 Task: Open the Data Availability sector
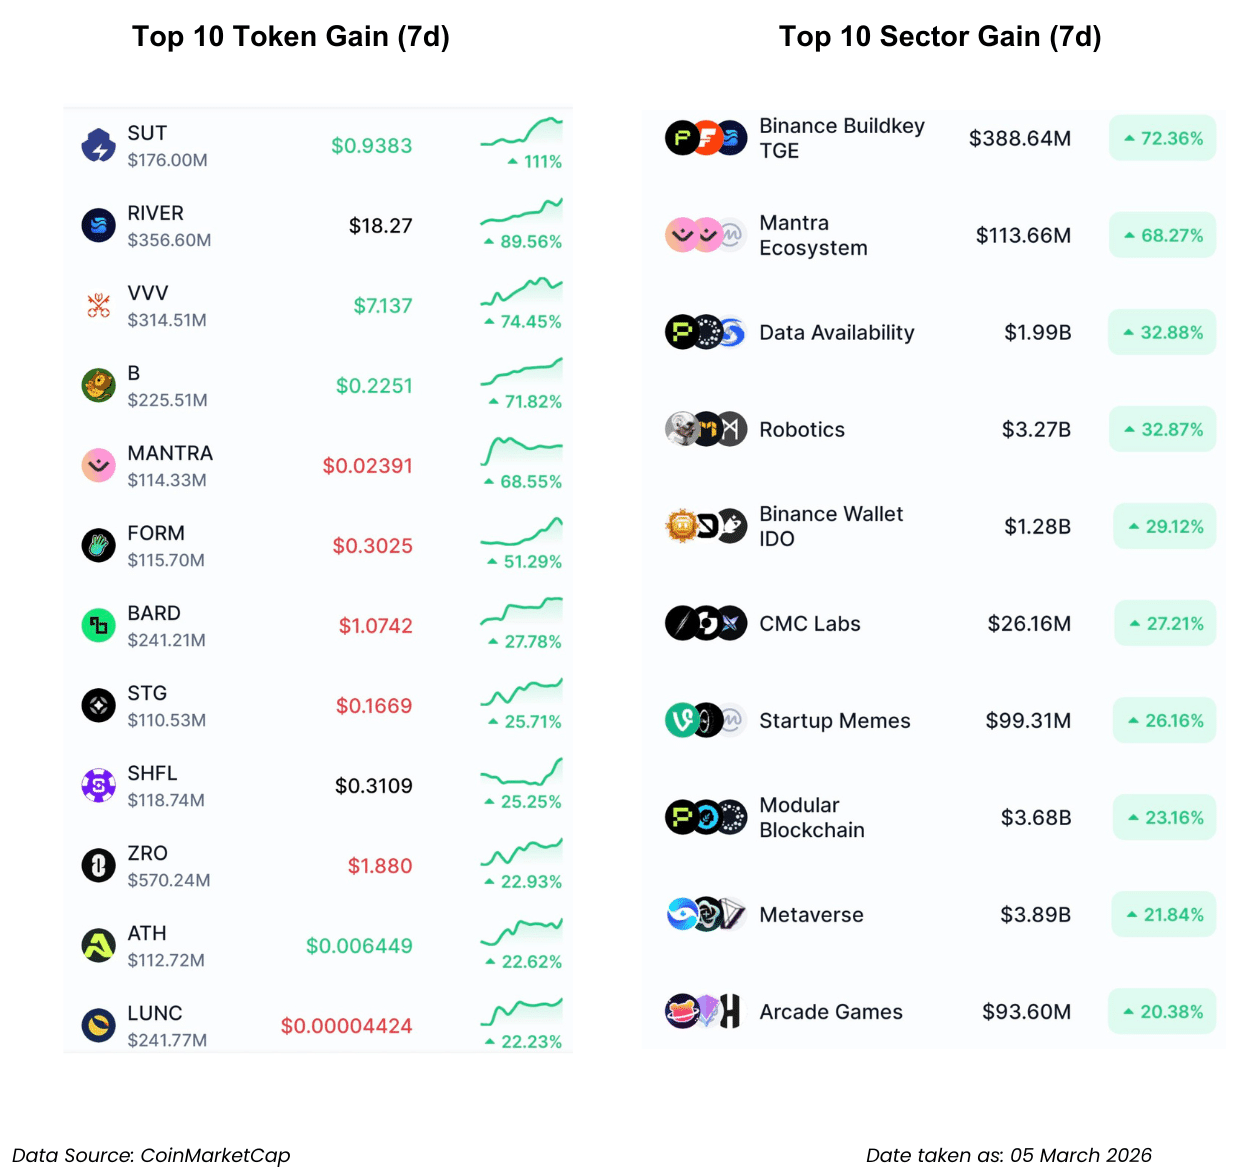click(x=836, y=333)
